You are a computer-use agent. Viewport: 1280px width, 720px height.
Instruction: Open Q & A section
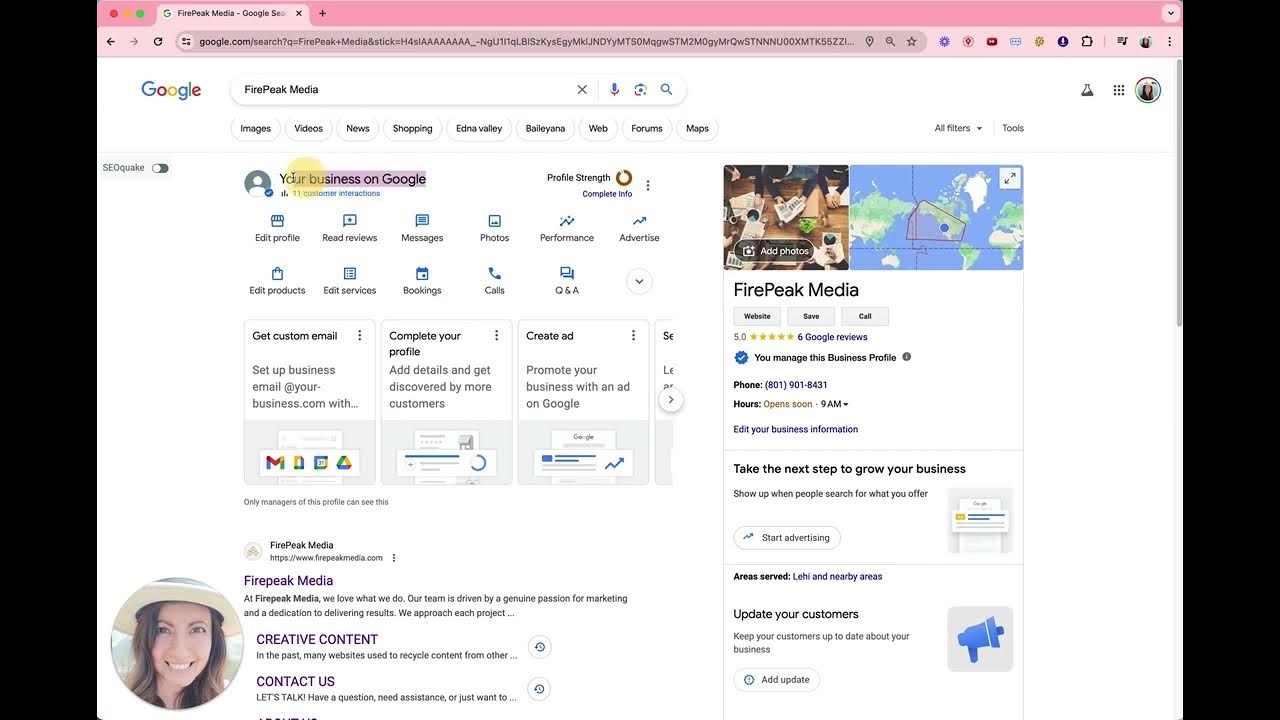pyautogui.click(x=567, y=281)
